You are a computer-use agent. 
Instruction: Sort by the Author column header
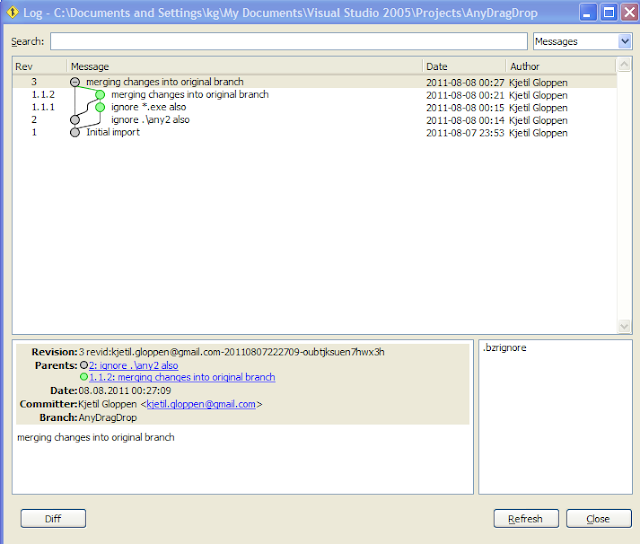(561, 66)
